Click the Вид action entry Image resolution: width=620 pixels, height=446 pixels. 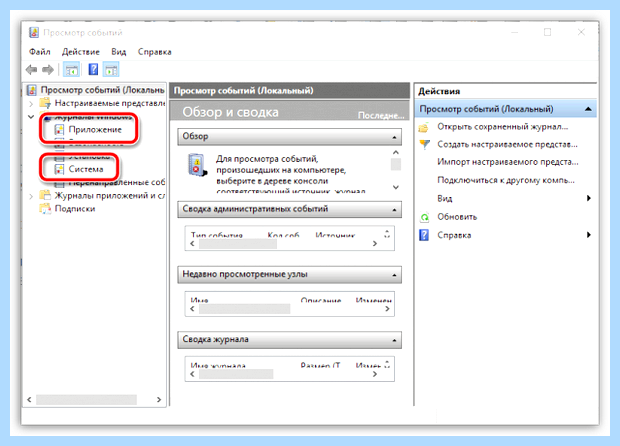click(x=445, y=198)
